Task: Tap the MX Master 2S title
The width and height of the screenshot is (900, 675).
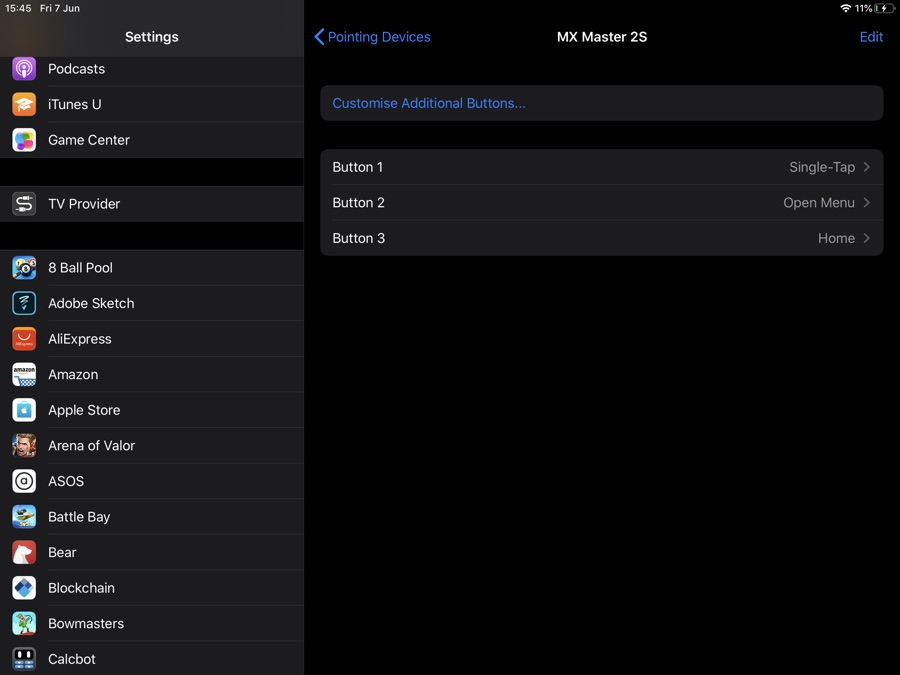Action: click(x=602, y=37)
